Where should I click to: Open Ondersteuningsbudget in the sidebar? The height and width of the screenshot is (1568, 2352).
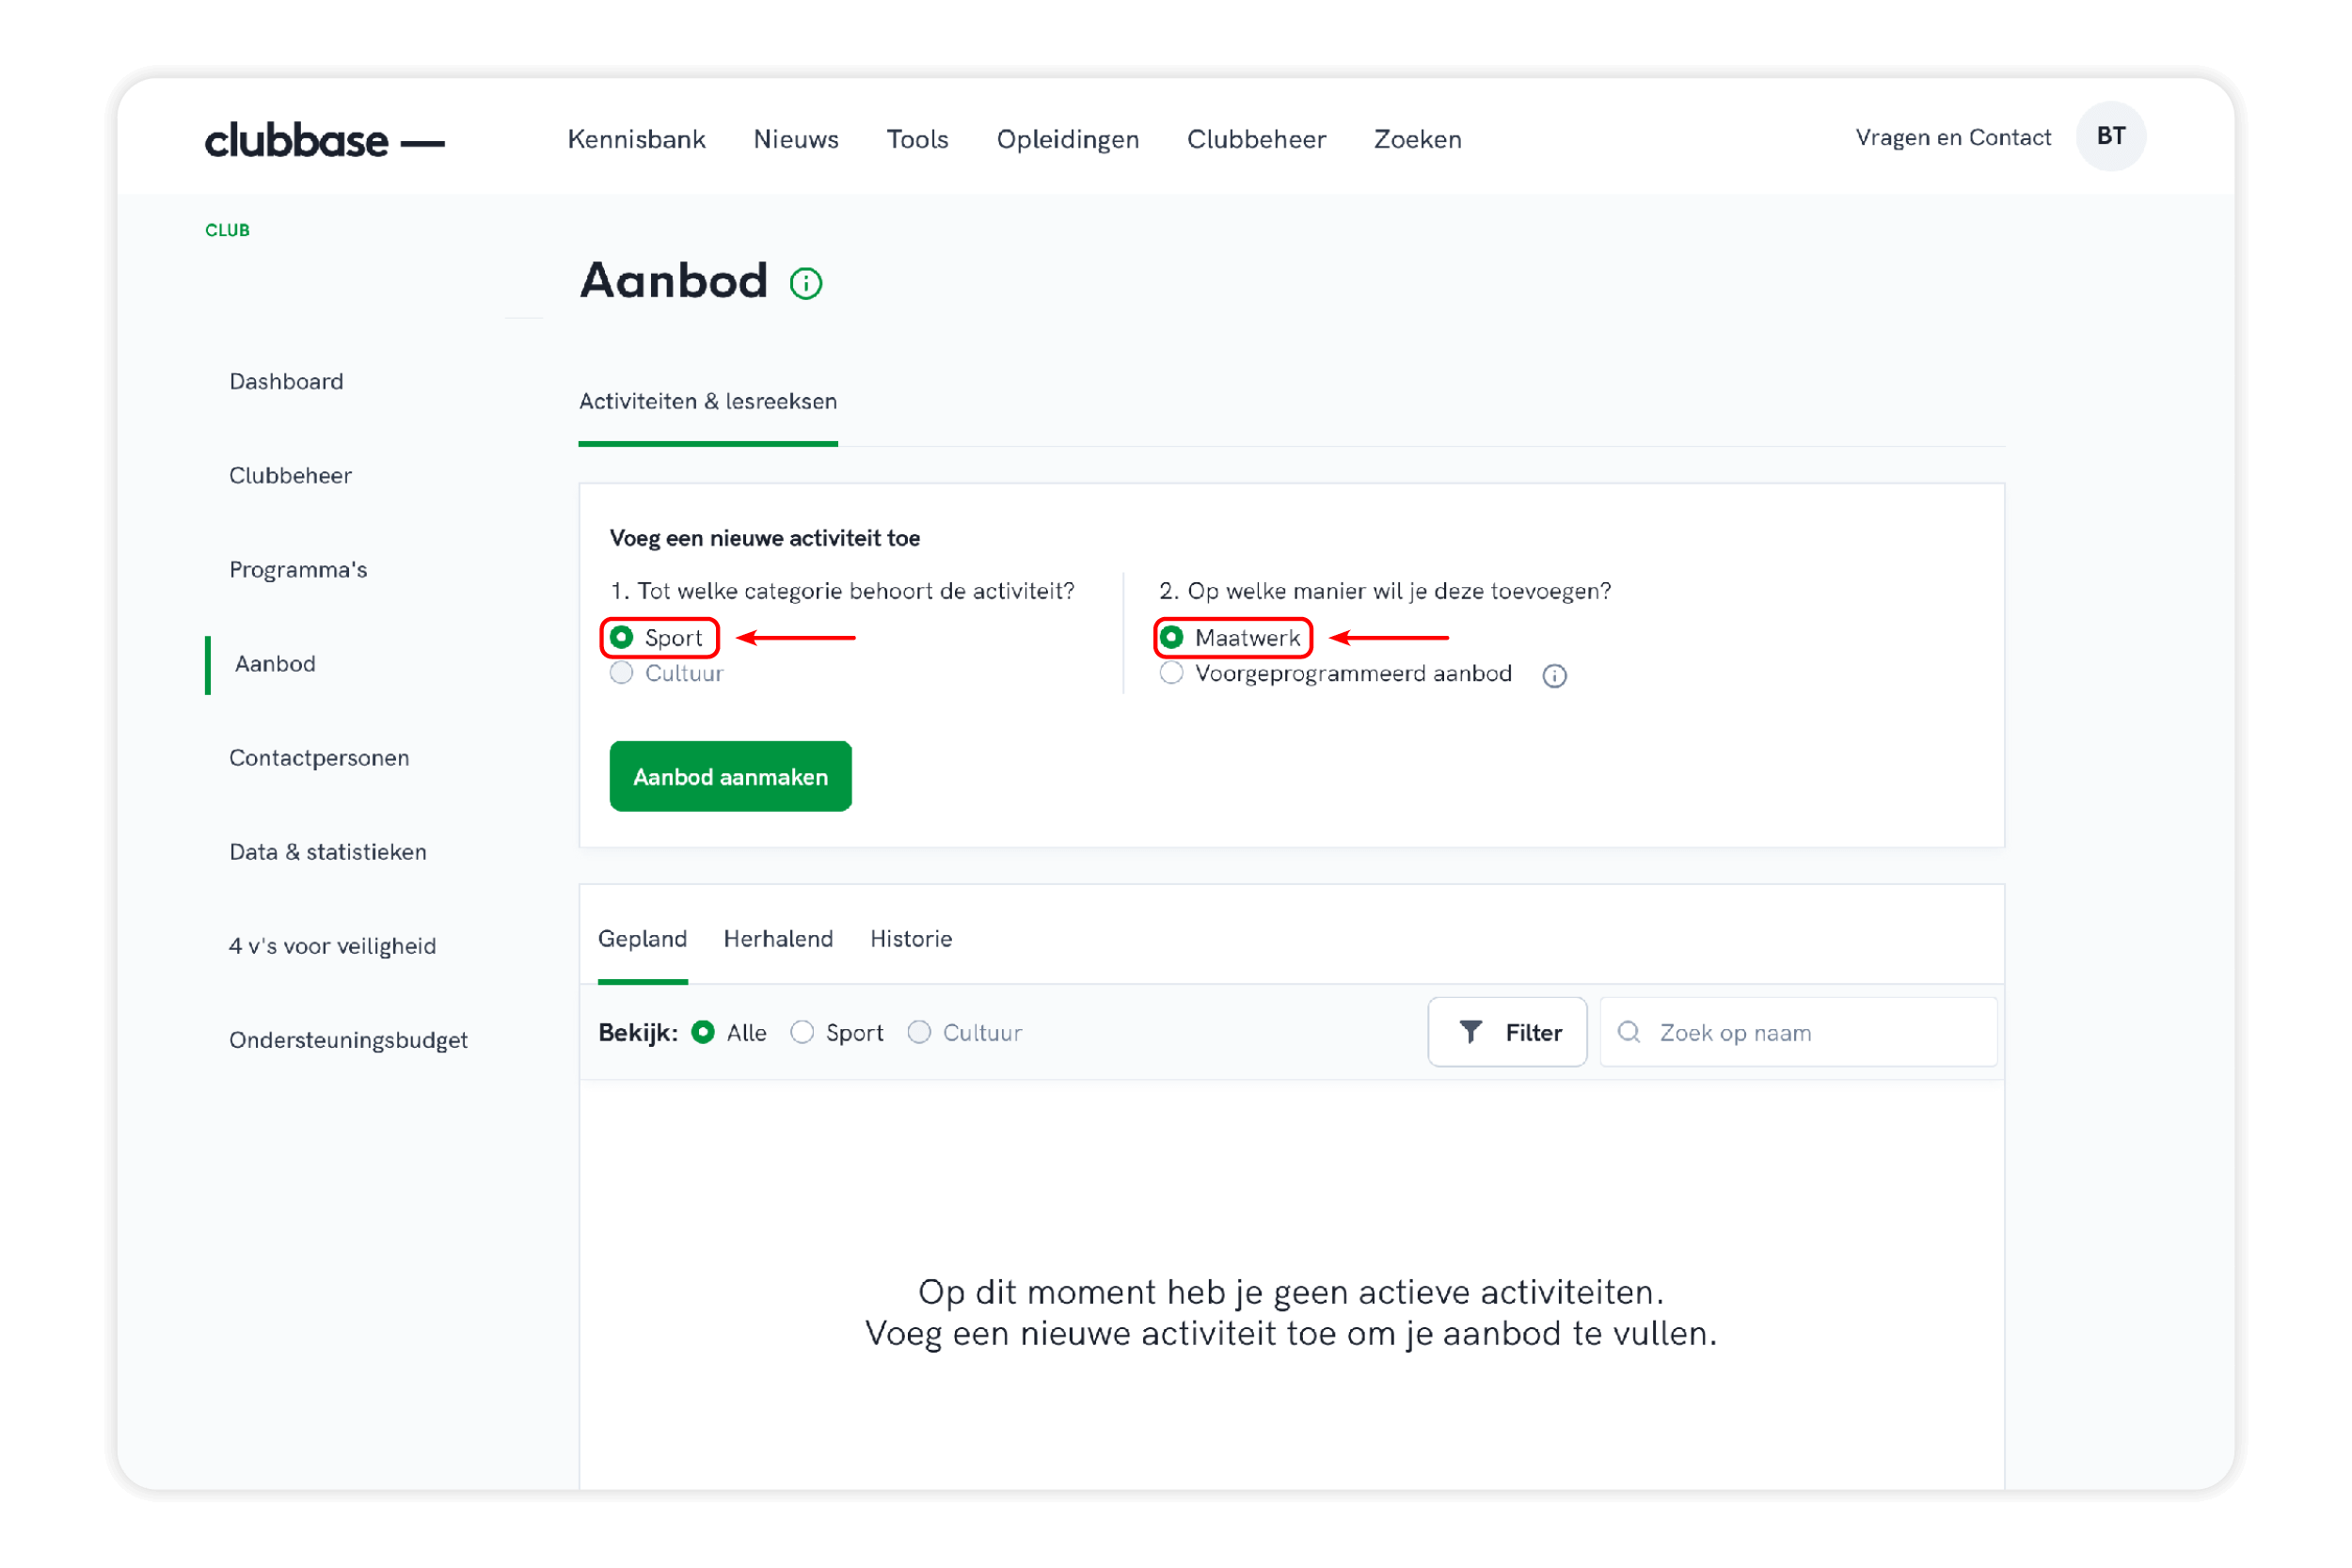click(348, 1040)
